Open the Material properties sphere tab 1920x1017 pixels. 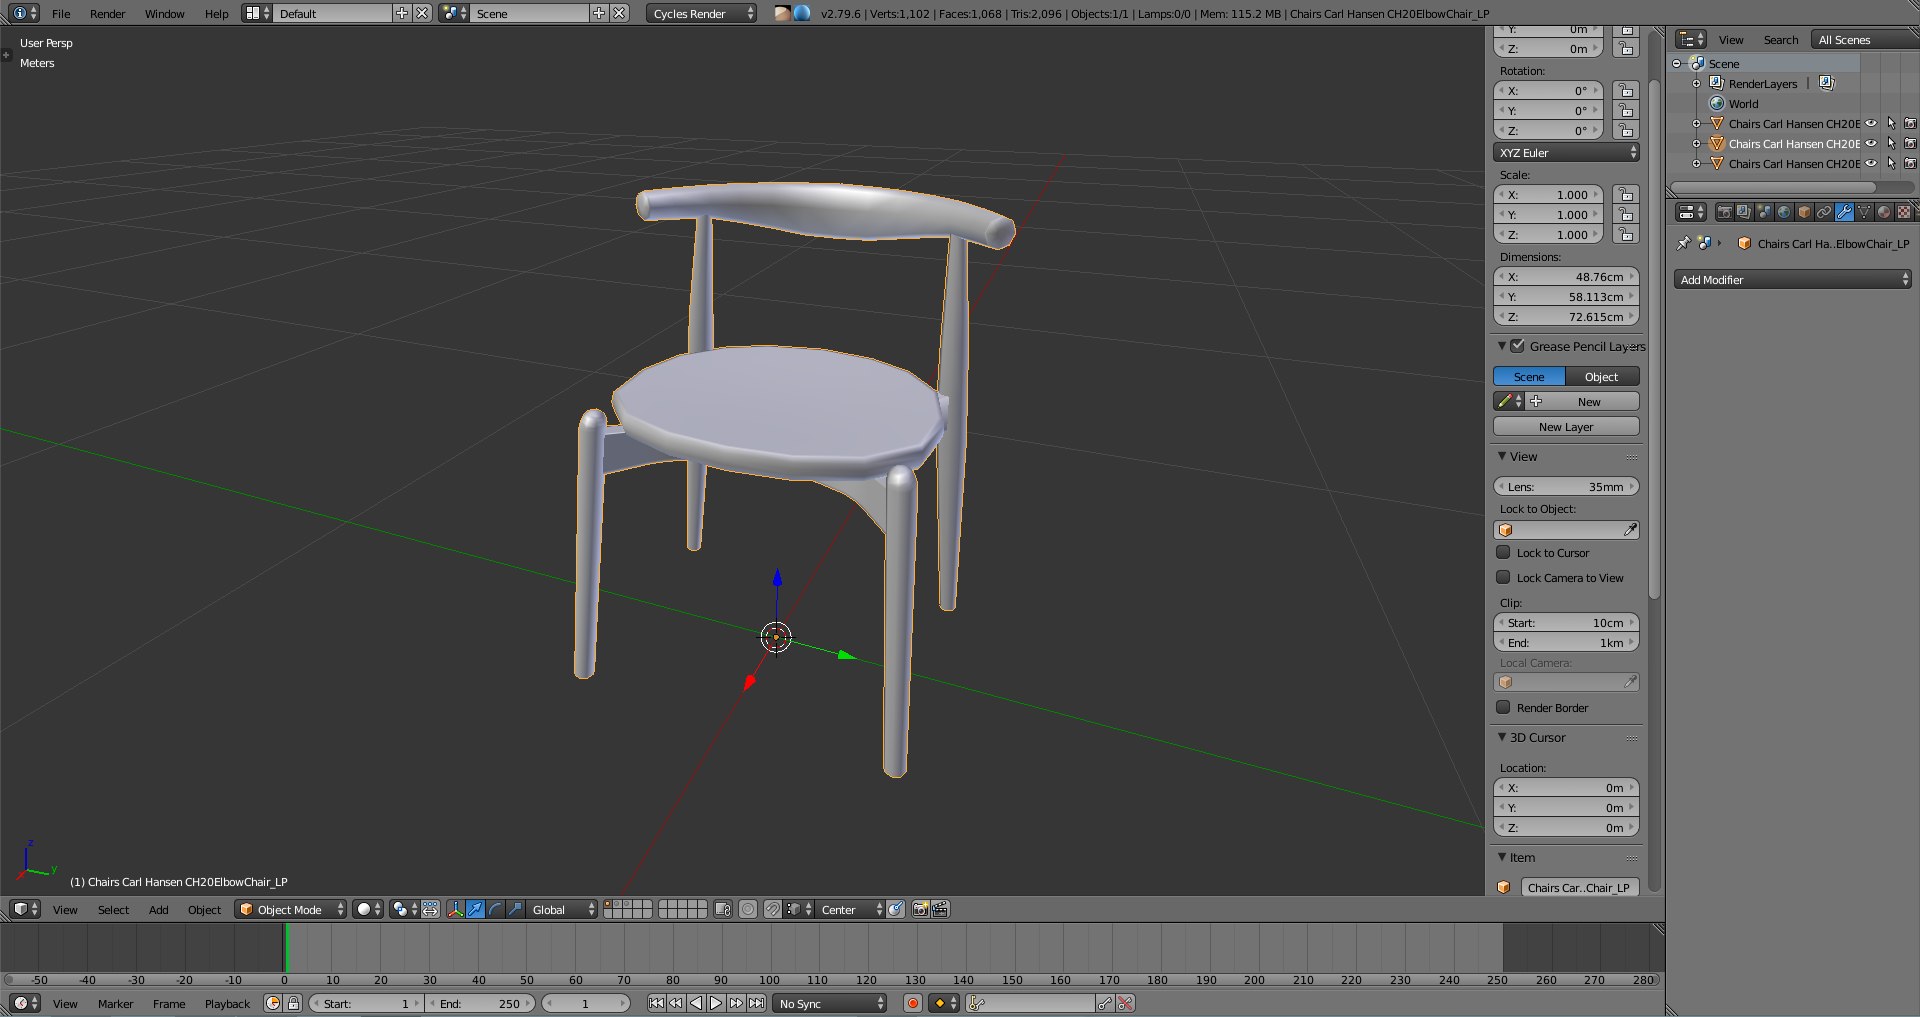click(x=1884, y=212)
